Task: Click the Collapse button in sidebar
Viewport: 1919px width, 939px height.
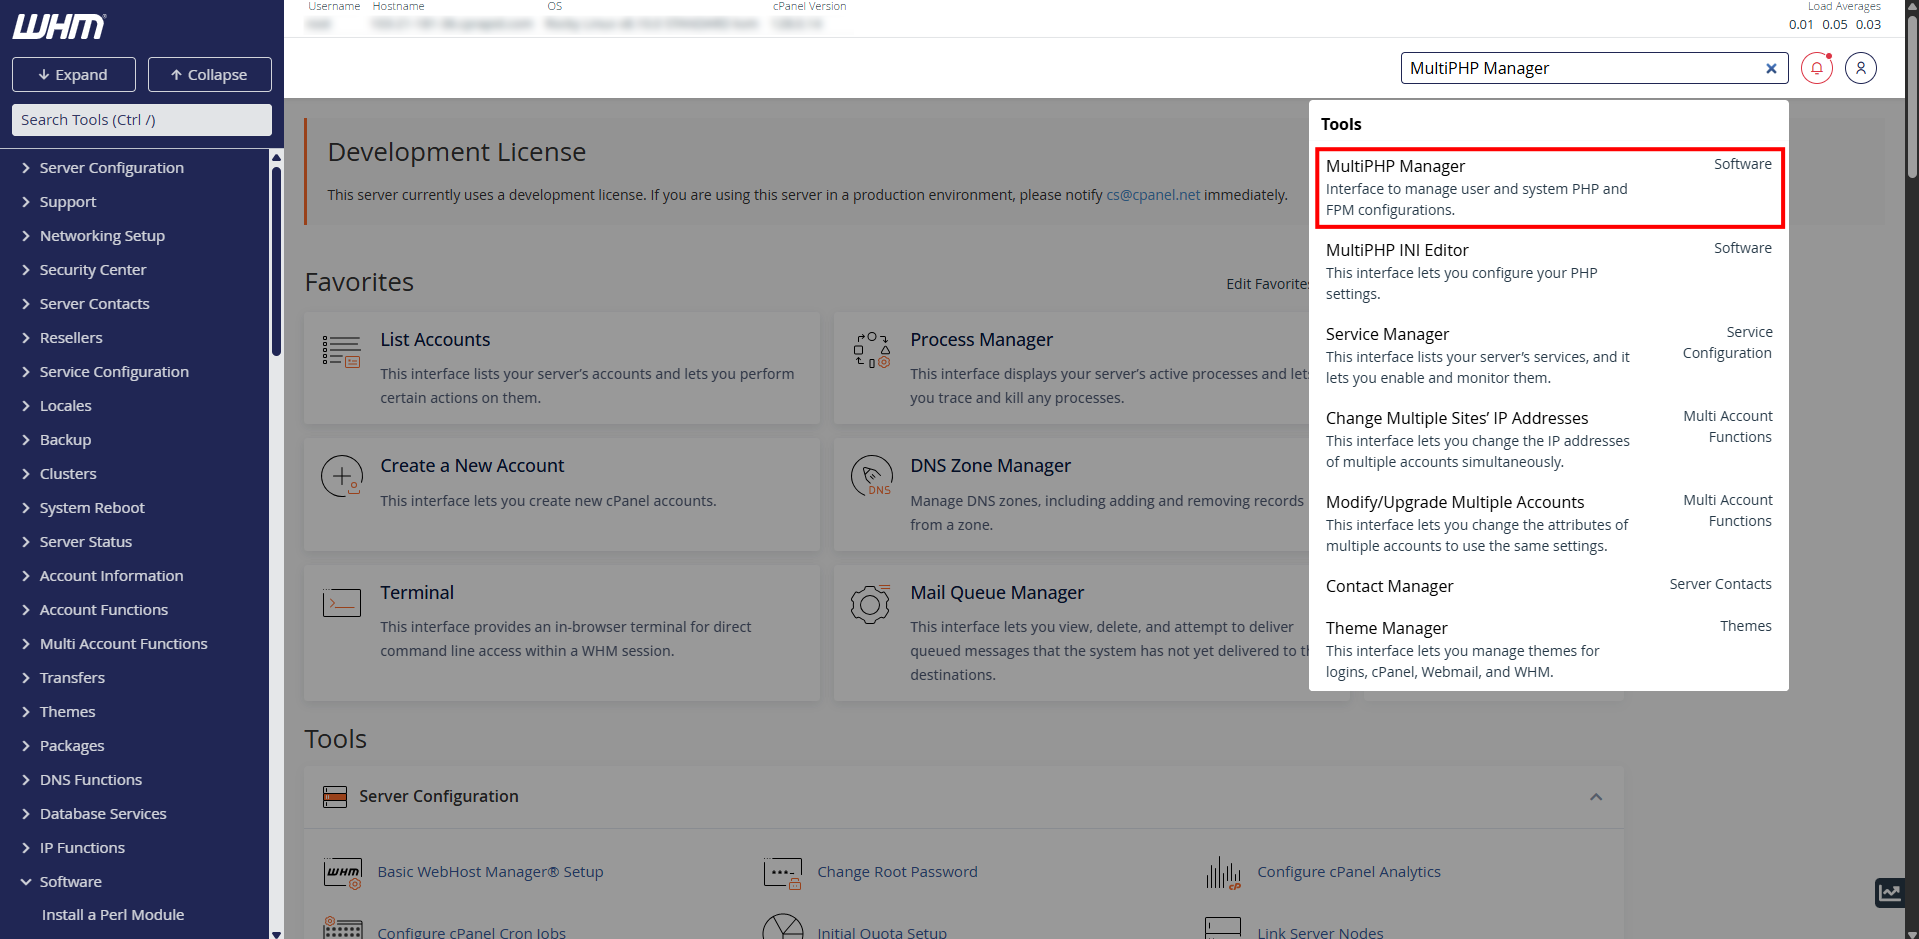Action: pos(209,75)
